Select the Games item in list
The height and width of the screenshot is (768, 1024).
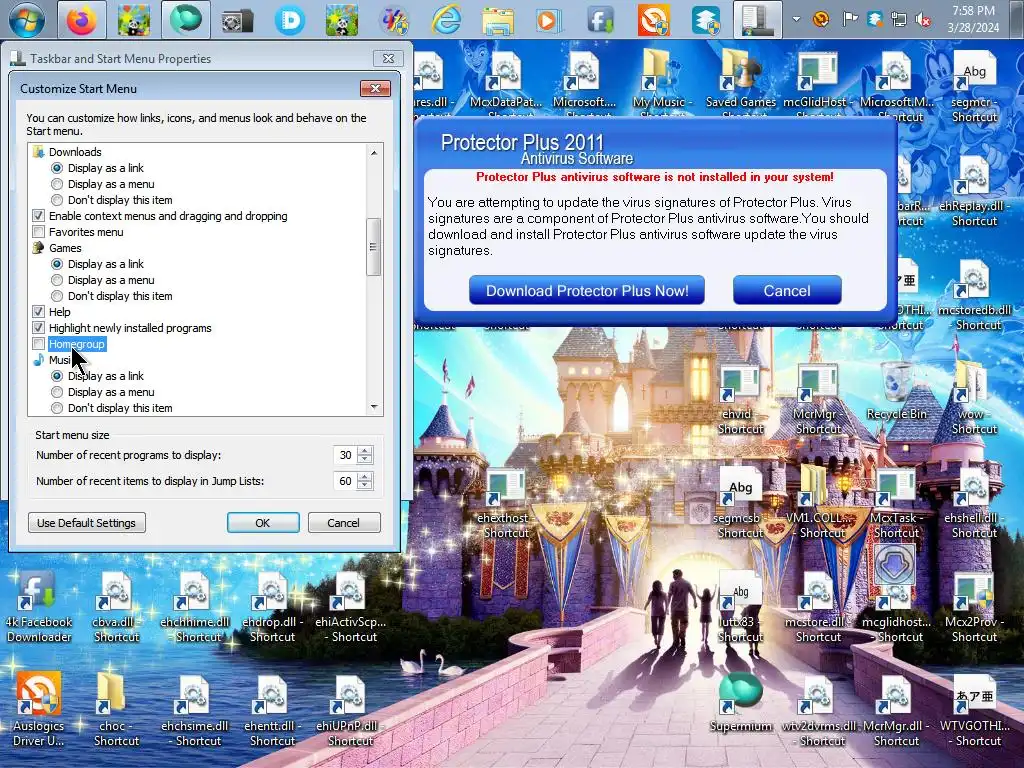65,248
